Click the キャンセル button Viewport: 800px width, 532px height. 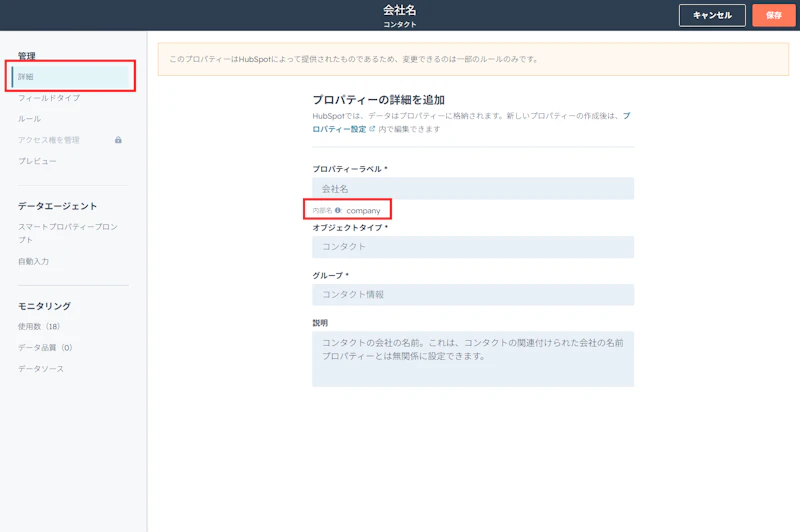(x=712, y=15)
